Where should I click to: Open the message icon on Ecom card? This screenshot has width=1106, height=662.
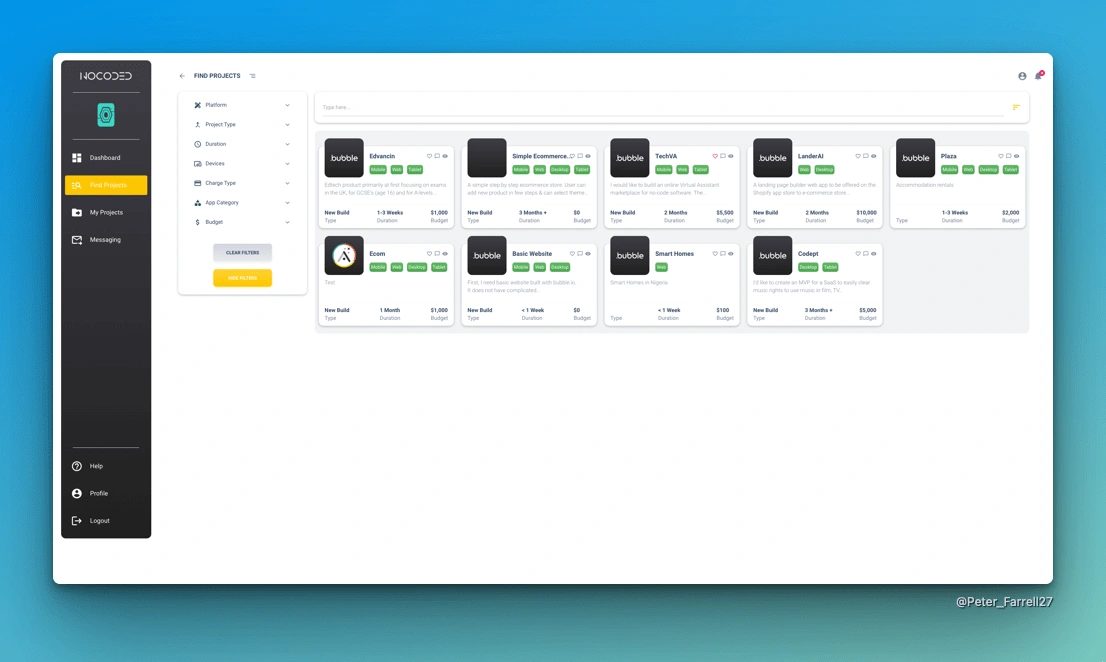[x=437, y=254]
